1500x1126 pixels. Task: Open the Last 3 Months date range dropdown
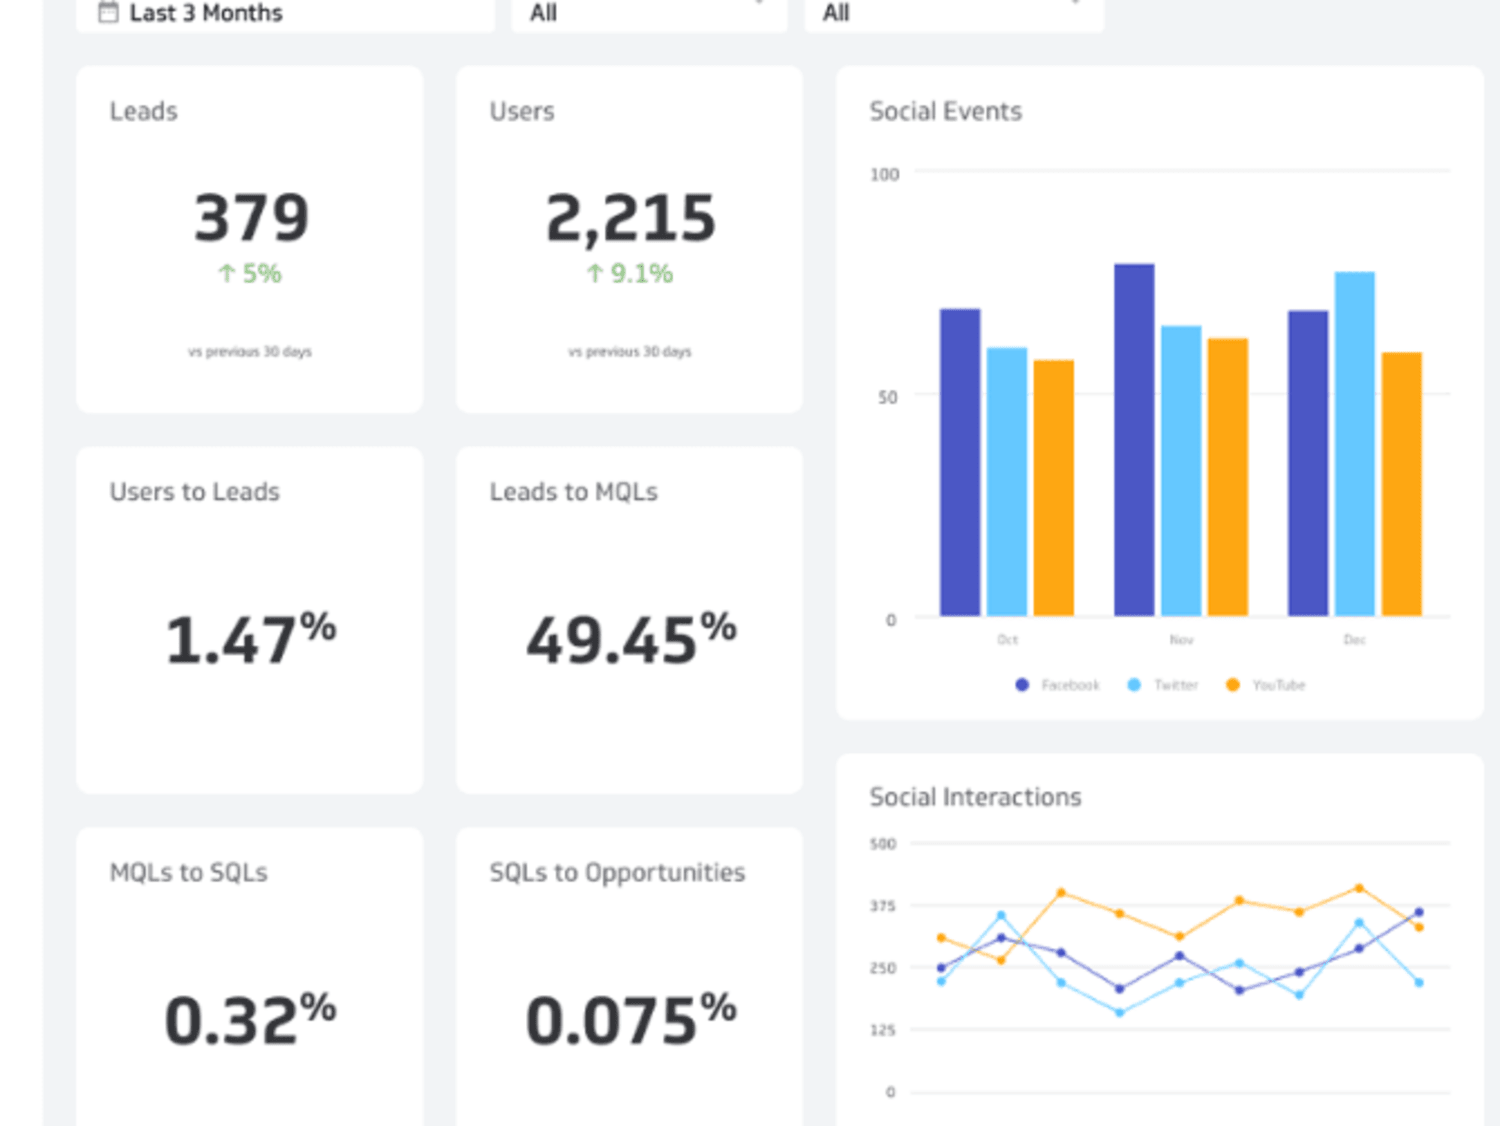point(285,14)
